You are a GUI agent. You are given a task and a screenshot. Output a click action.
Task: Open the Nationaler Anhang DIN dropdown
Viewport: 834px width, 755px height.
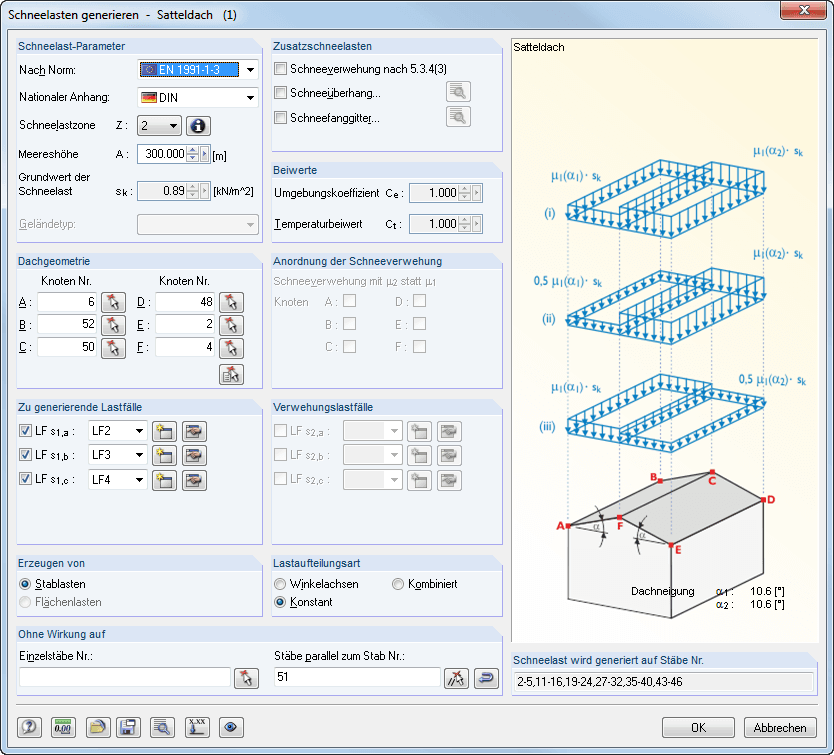coord(251,98)
